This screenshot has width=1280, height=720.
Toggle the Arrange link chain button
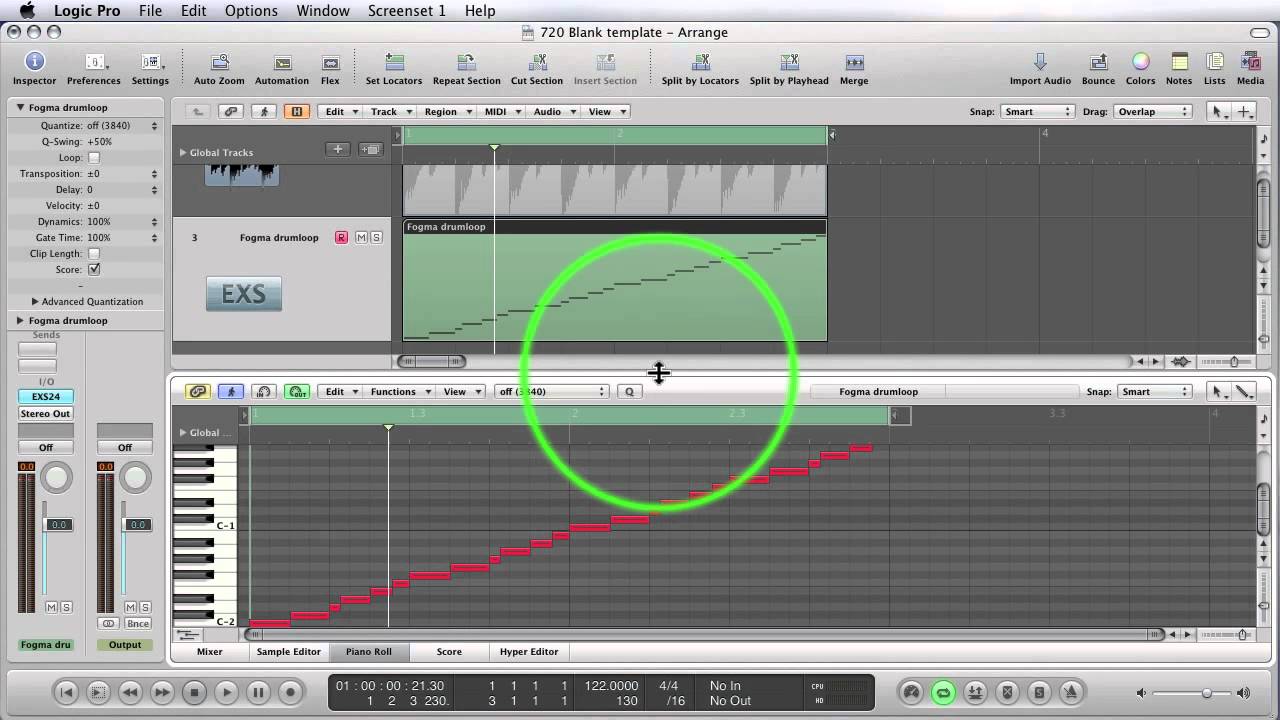pos(231,111)
